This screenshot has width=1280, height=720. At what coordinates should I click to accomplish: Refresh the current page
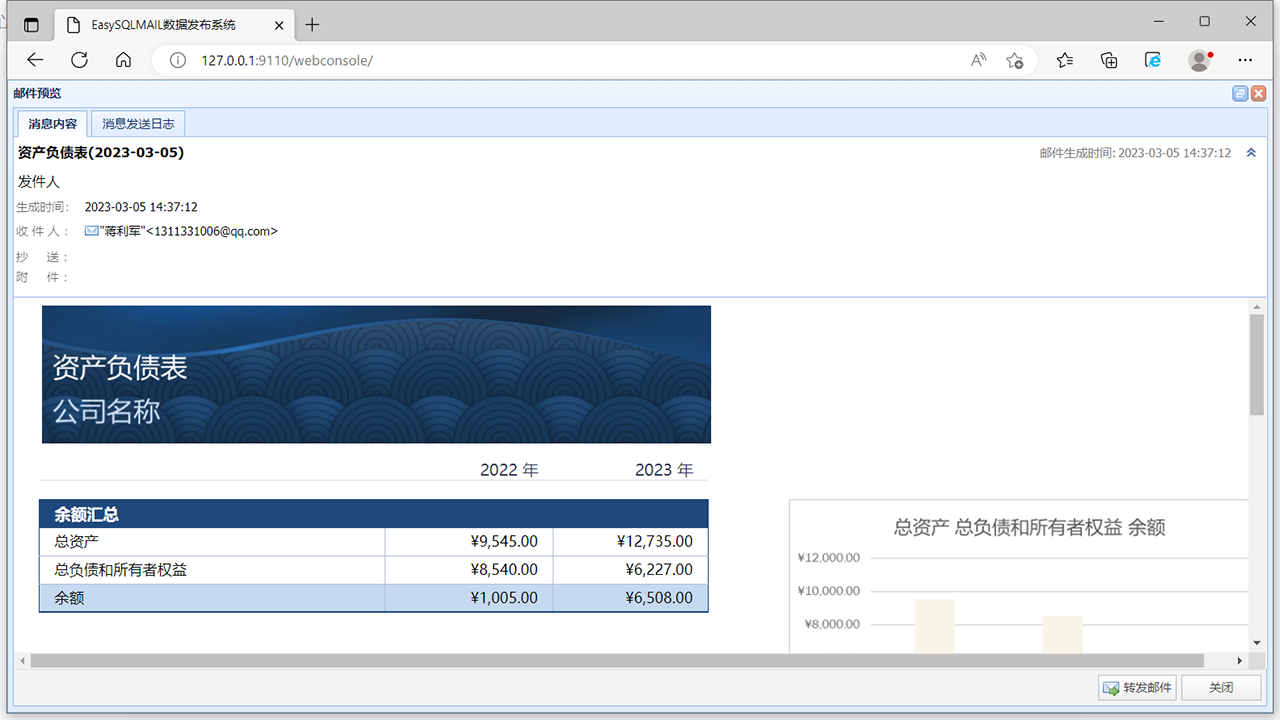click(x=79, y=60)
